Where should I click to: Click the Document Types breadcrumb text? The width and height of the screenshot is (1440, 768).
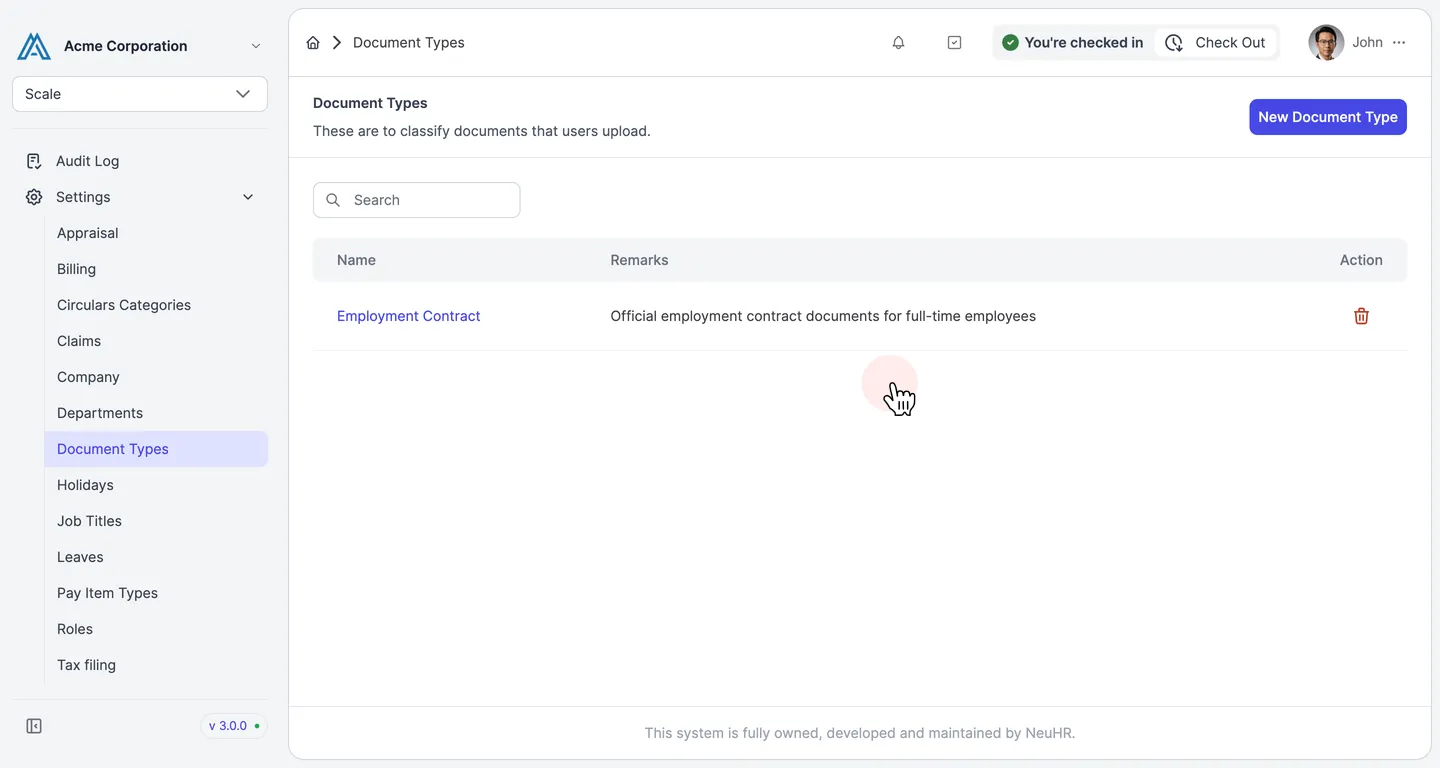[409, 43]
